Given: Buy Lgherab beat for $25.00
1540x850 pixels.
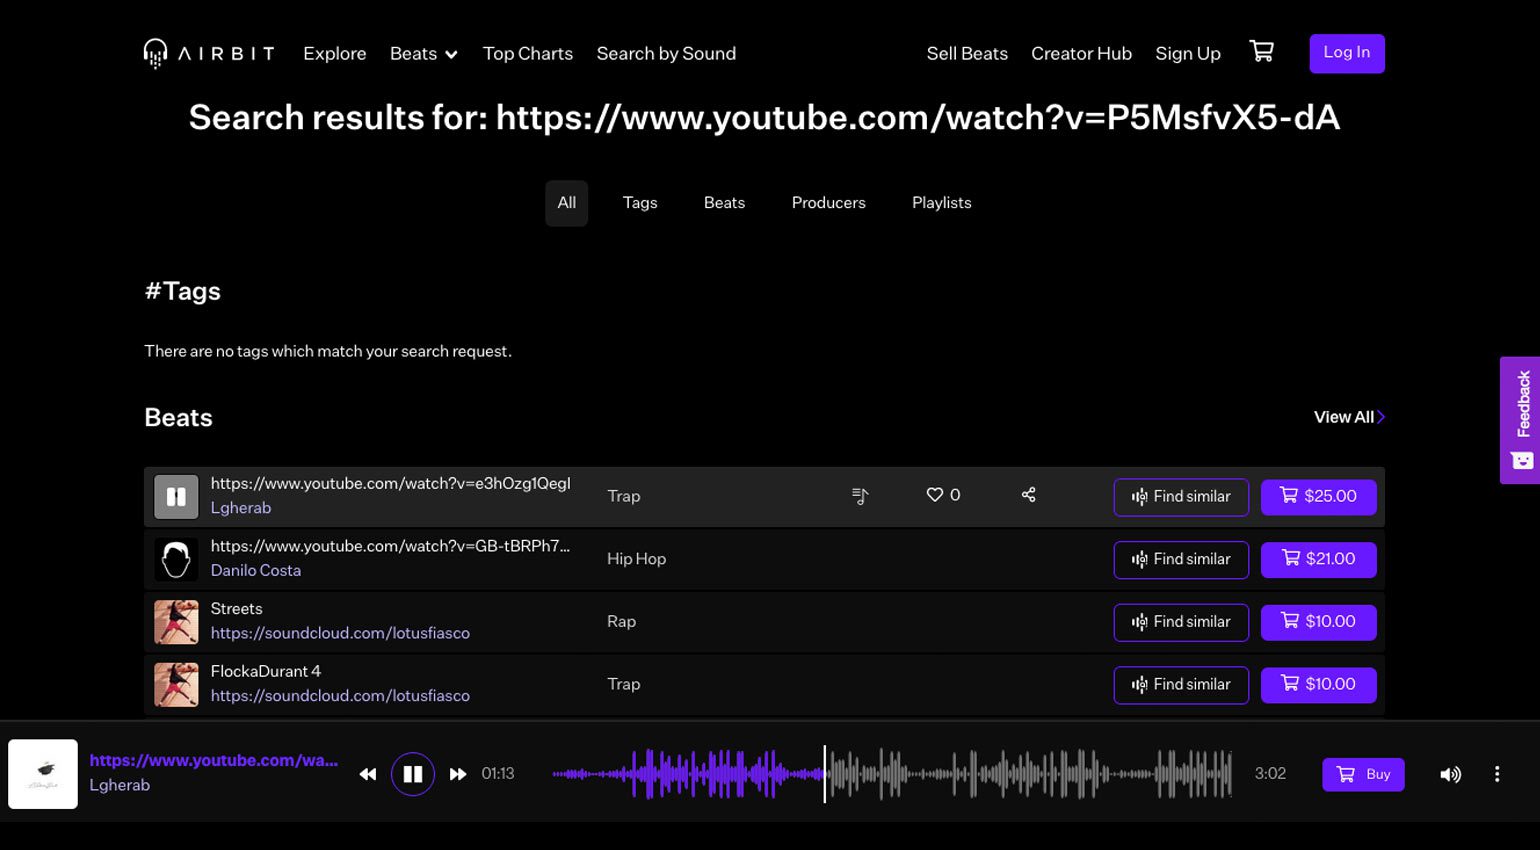Looking at the screenshot, I should coord(1319,497).
